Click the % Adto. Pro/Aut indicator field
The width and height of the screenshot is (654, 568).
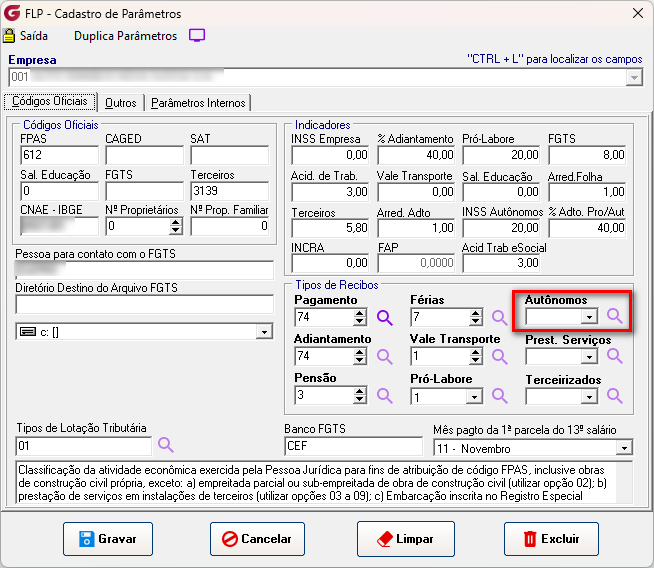[x=587, y=228]
